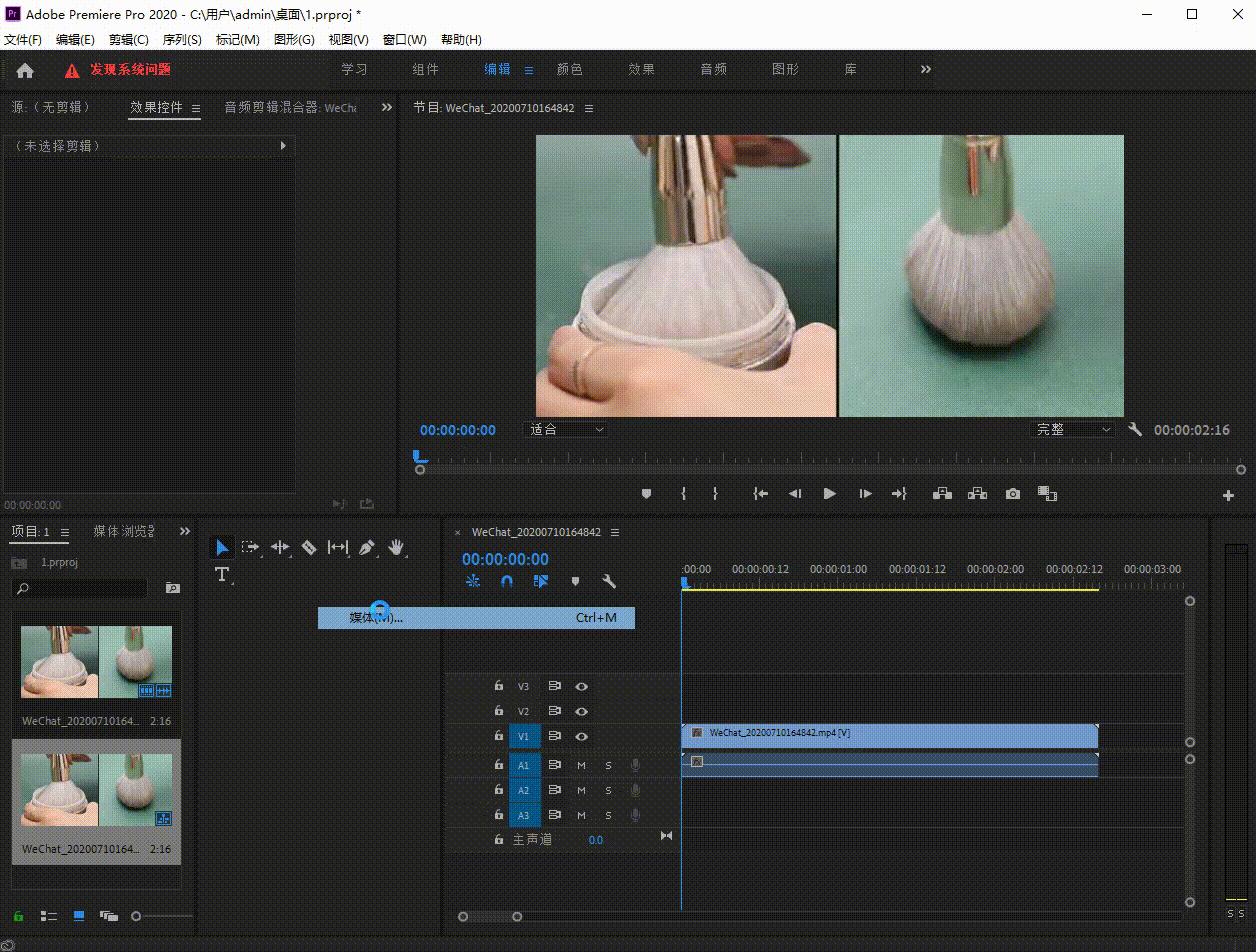Switch to the 颜色 workspace tab
Viewport: 1256px width, 952px height.
pyautogui.click(x=569, y=69)
